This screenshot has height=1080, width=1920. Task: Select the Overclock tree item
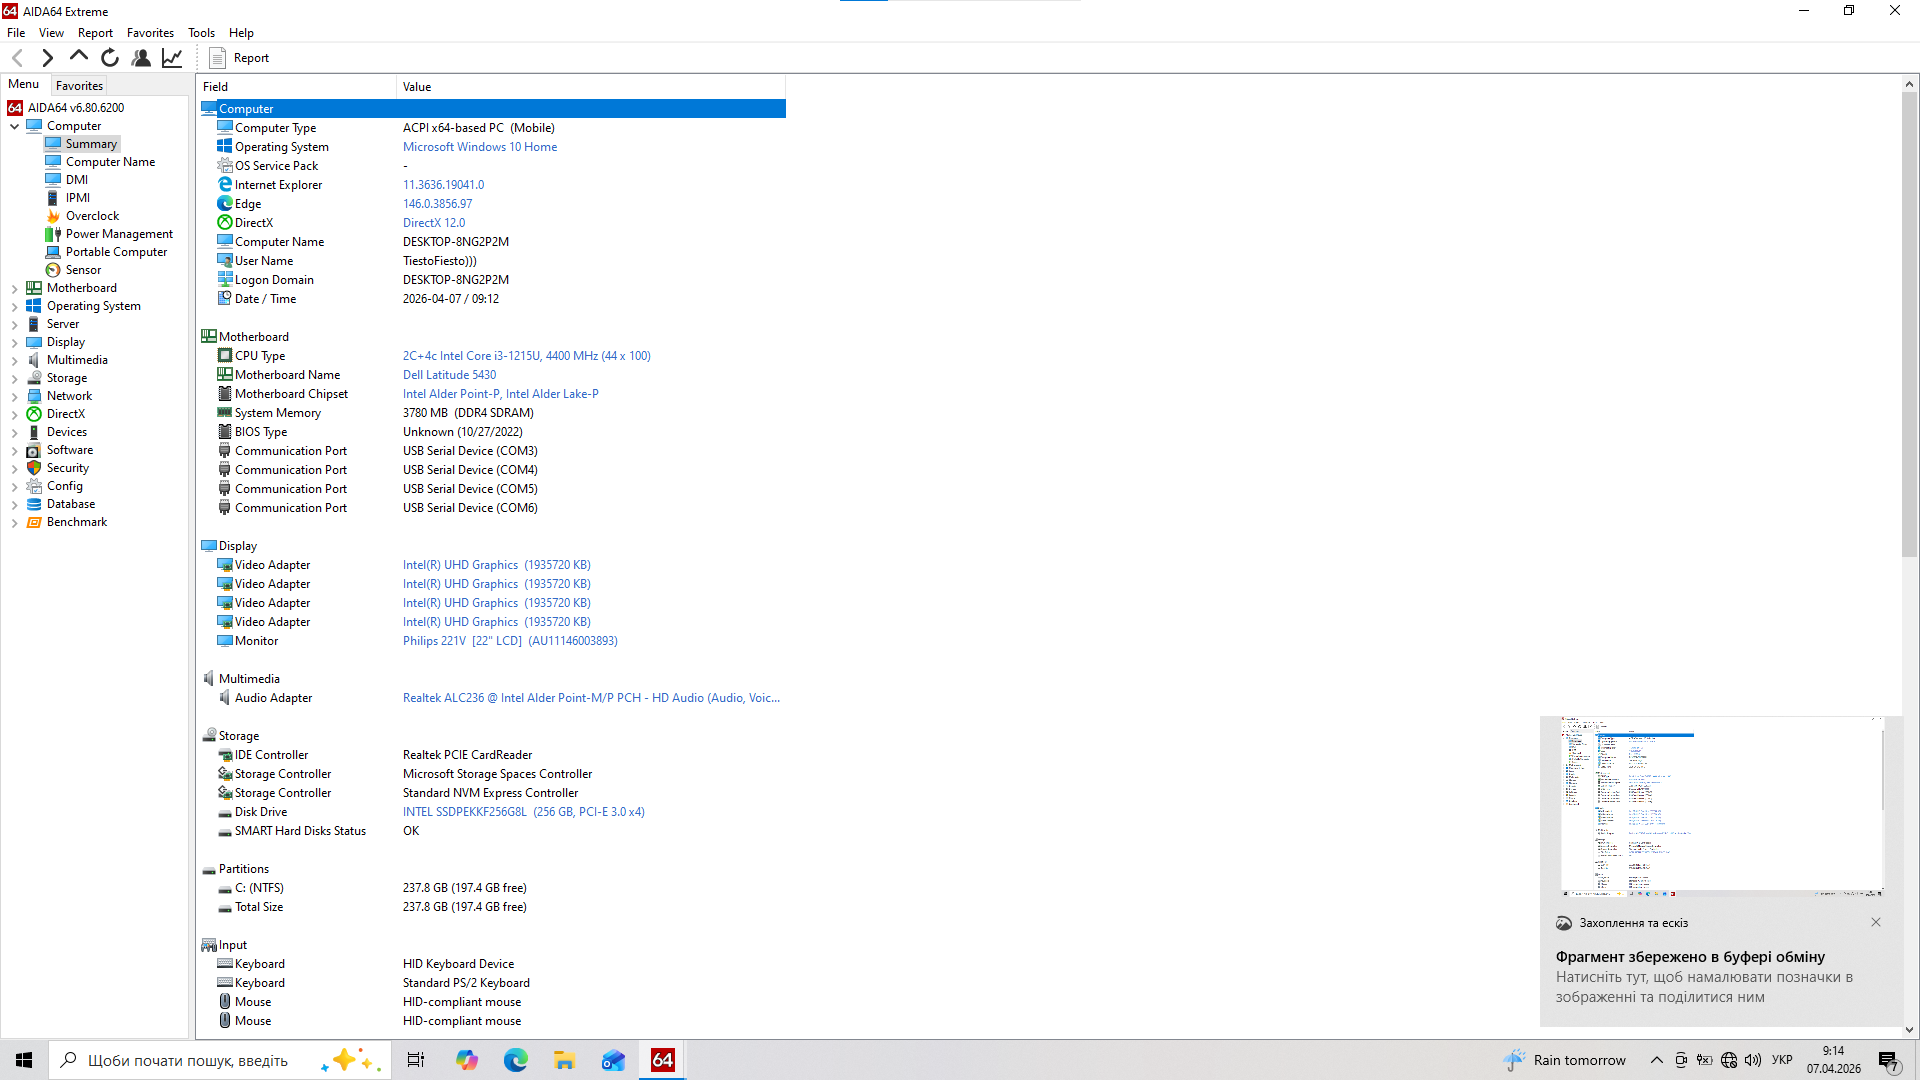coord(92,216)
